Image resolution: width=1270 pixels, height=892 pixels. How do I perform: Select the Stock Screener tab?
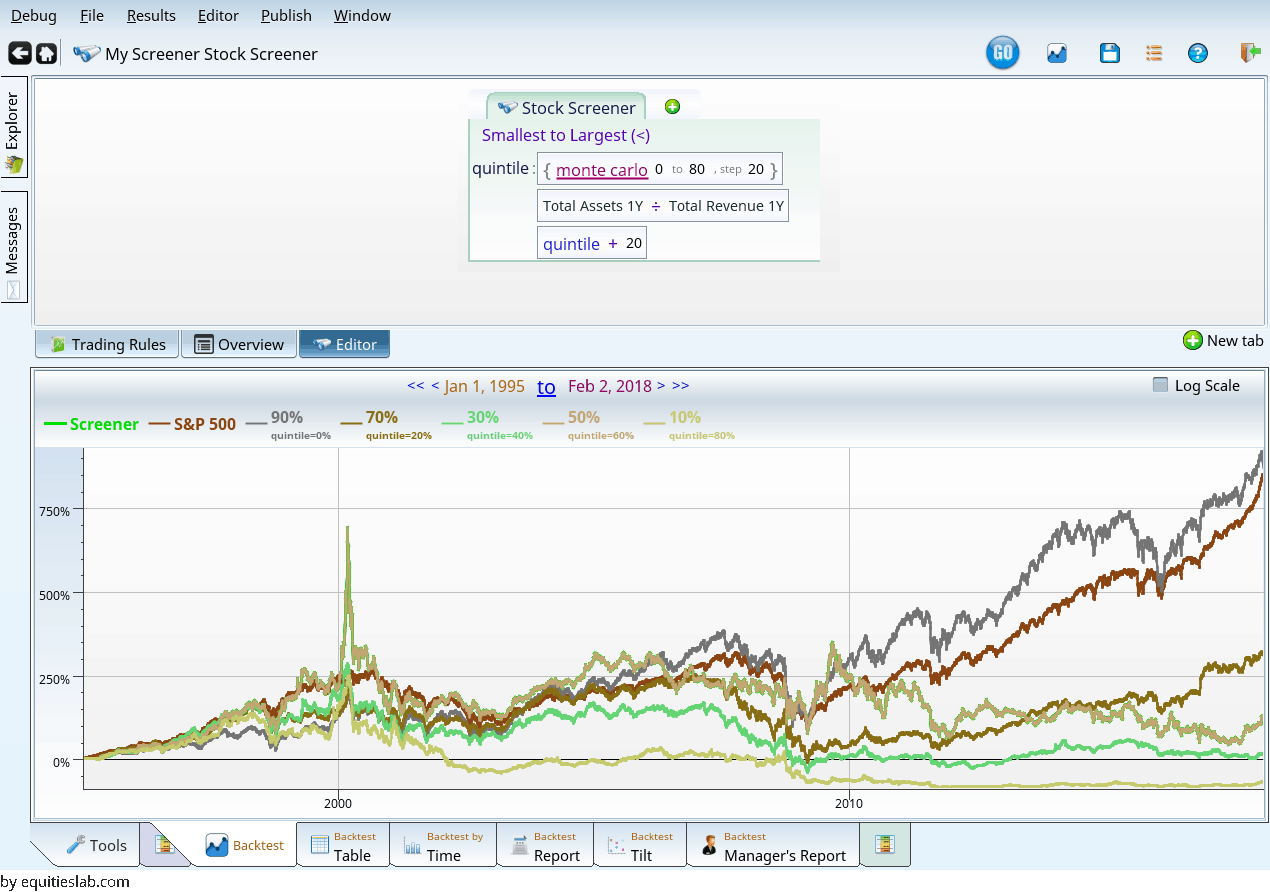point(566,107)
